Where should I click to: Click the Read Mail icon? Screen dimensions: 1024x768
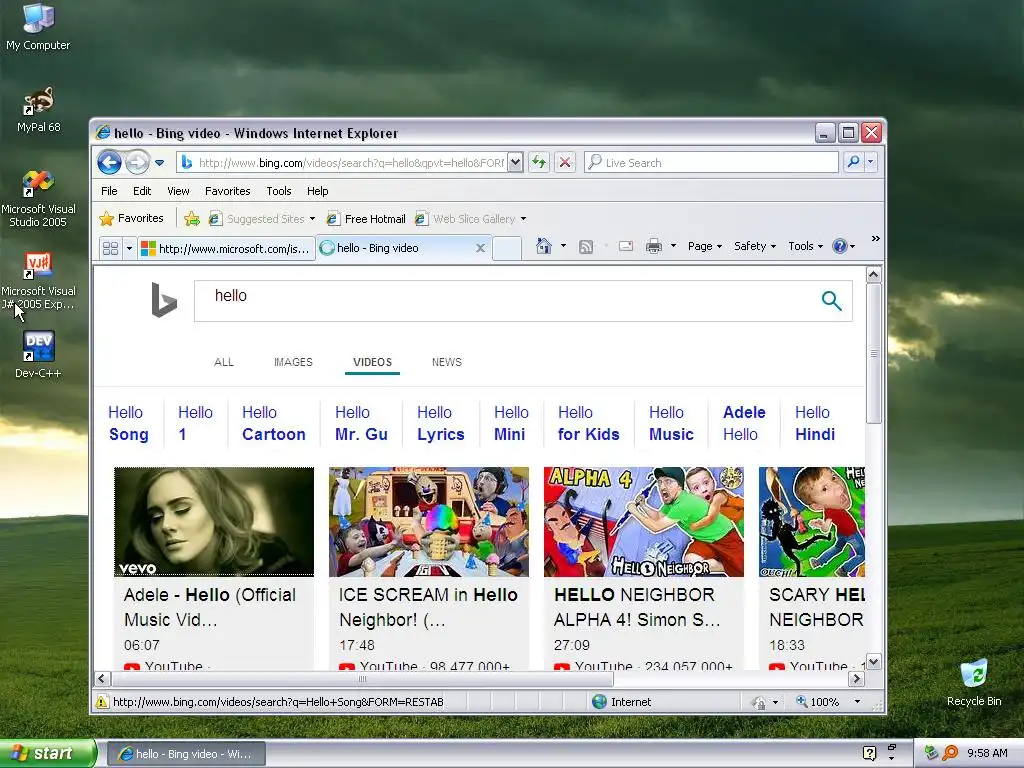coord(626,246)
